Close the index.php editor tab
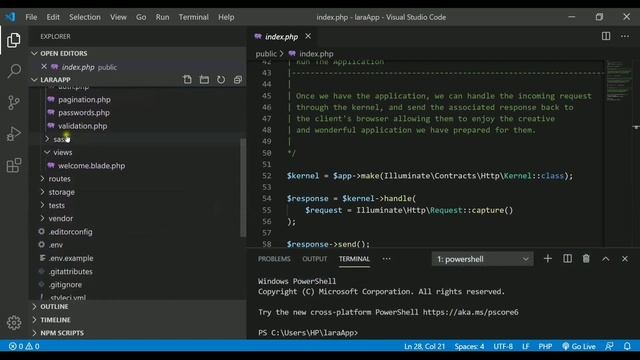The height and width of the screenshot is (360, 640). pos(308,36)
